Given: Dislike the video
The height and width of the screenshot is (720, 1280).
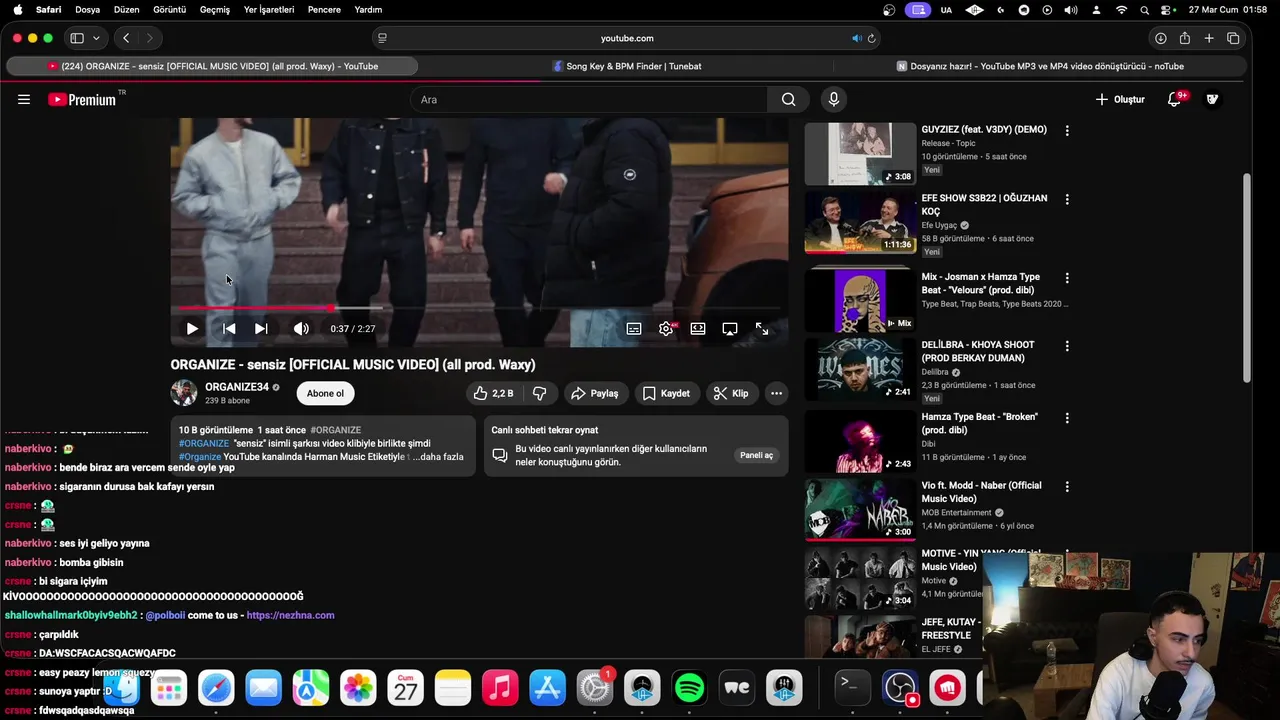Looking at the screenshot, I should pyautogui.click(x=540, y=393).
